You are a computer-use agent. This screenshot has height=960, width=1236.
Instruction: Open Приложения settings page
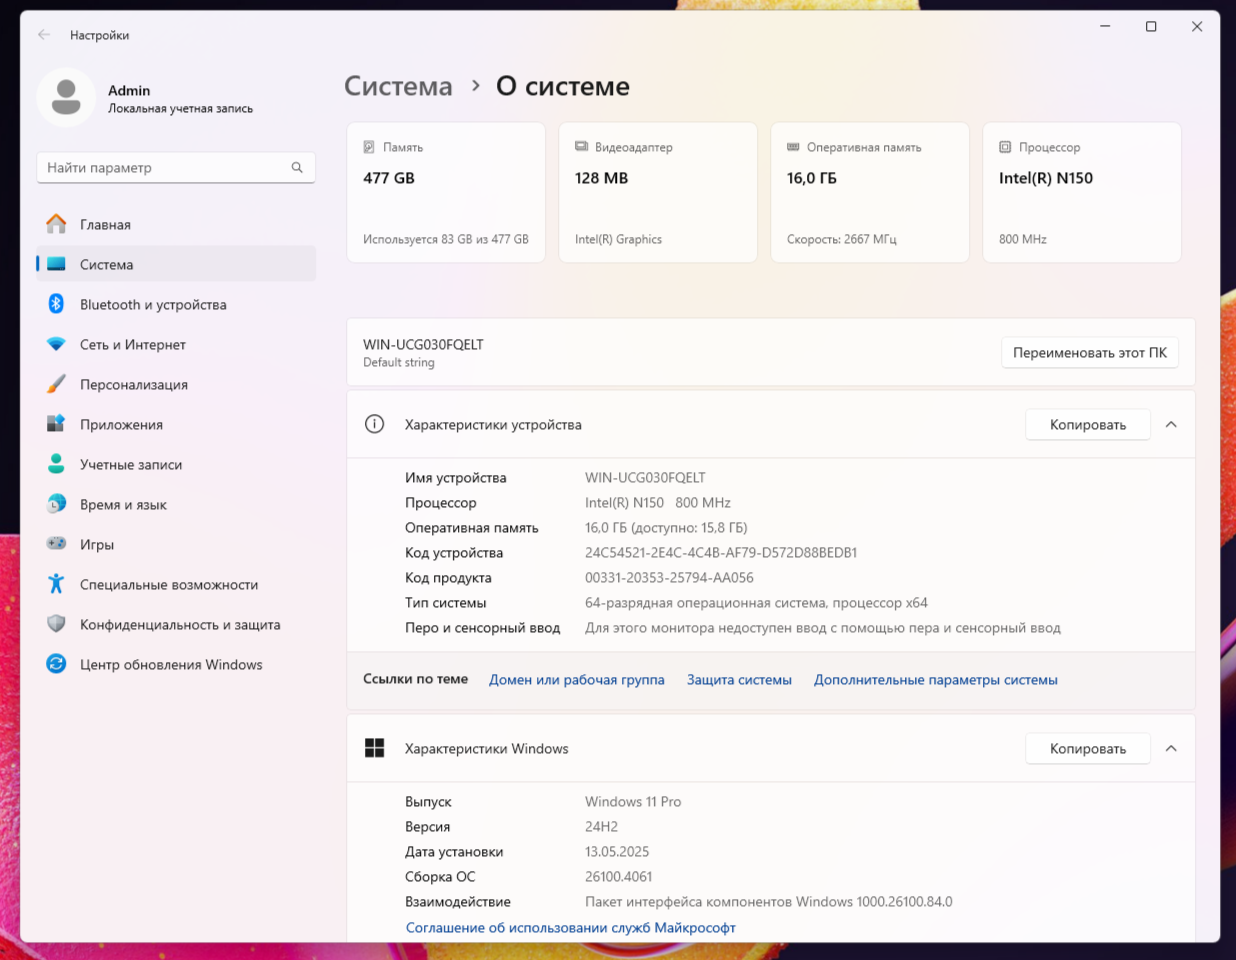176,424
